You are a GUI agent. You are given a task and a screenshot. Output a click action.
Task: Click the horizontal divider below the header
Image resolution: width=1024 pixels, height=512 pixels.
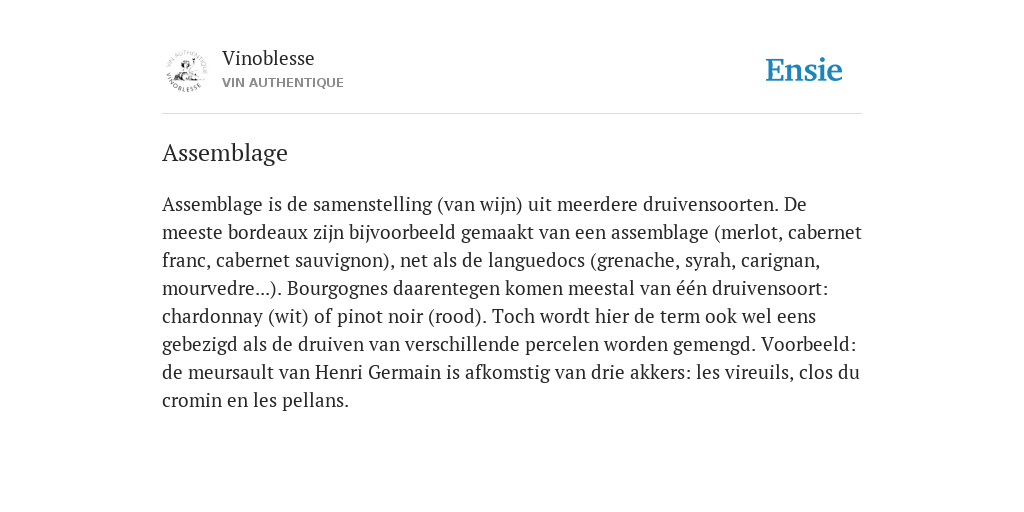(x=512, y=114)
